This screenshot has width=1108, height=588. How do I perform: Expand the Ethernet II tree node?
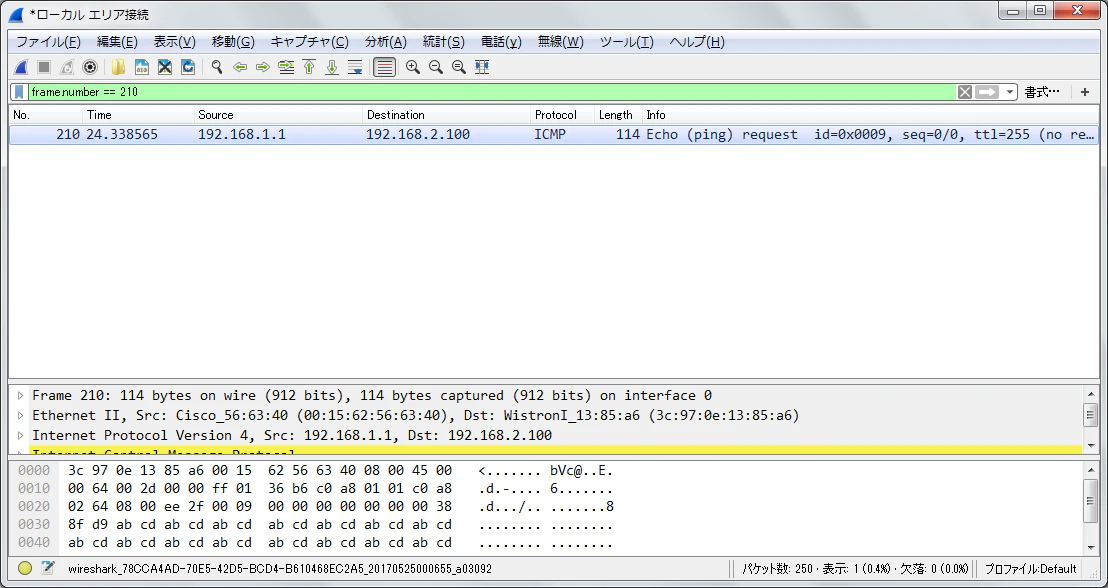click(x=20, y=416)
